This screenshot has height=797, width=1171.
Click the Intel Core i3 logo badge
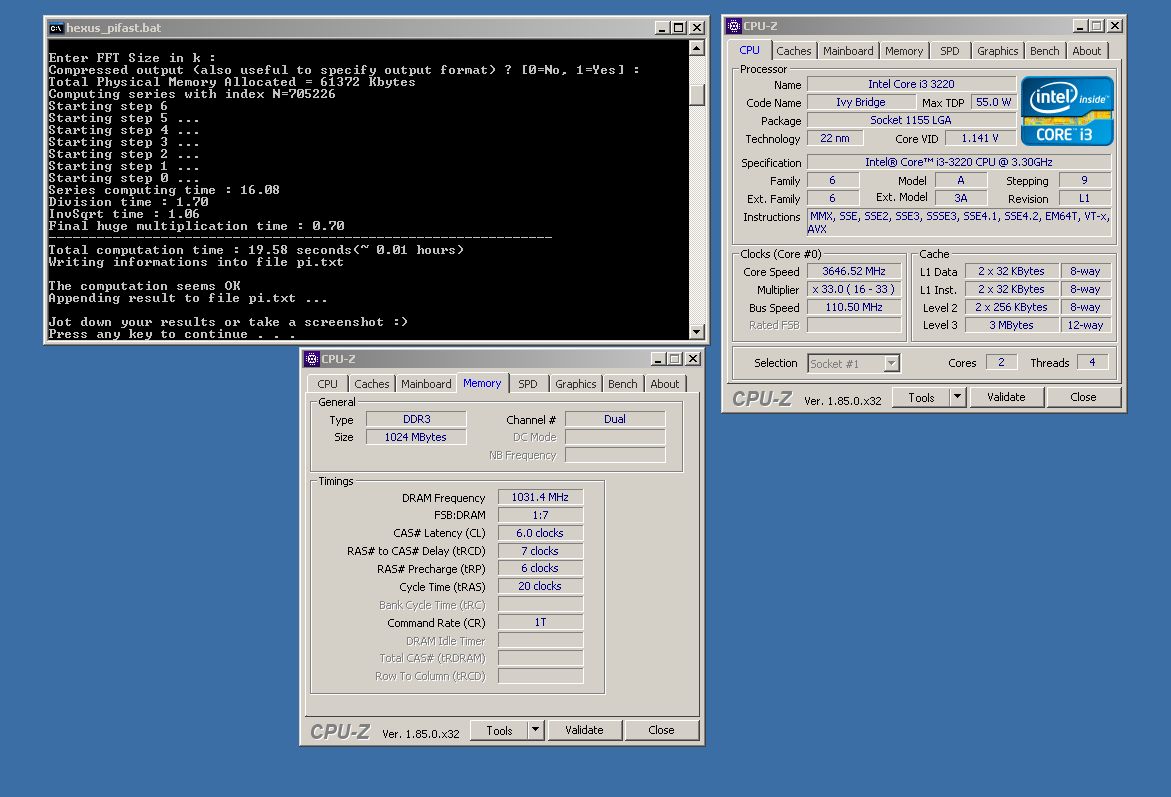[x=1067, y=111]
